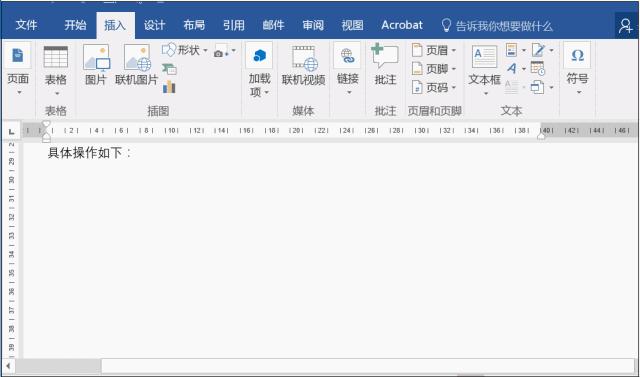Click the quick parts icon
Viewport: 640px width, 377px height.
click(x=511, y=50)
